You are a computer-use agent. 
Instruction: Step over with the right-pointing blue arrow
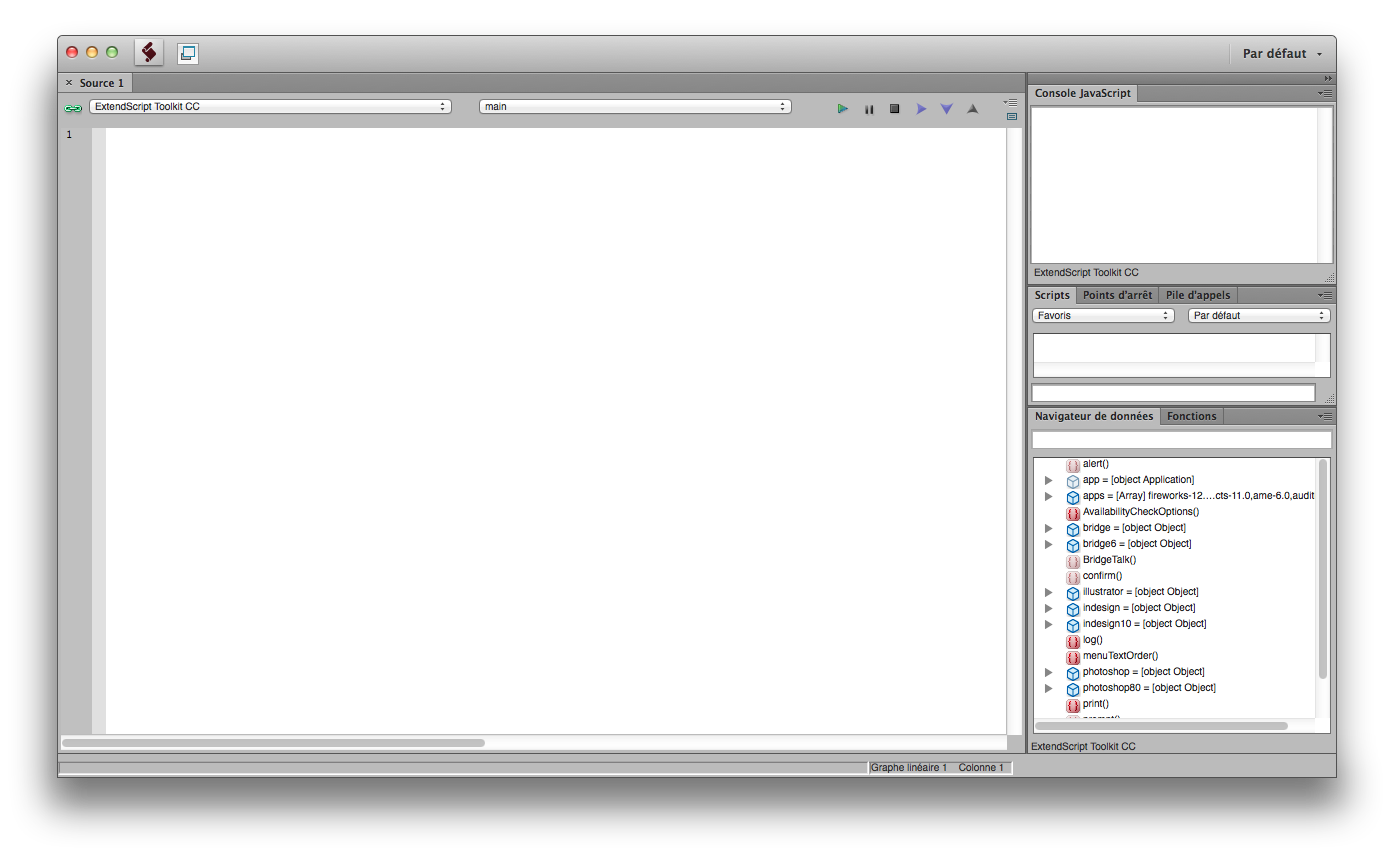pos(921,108)
